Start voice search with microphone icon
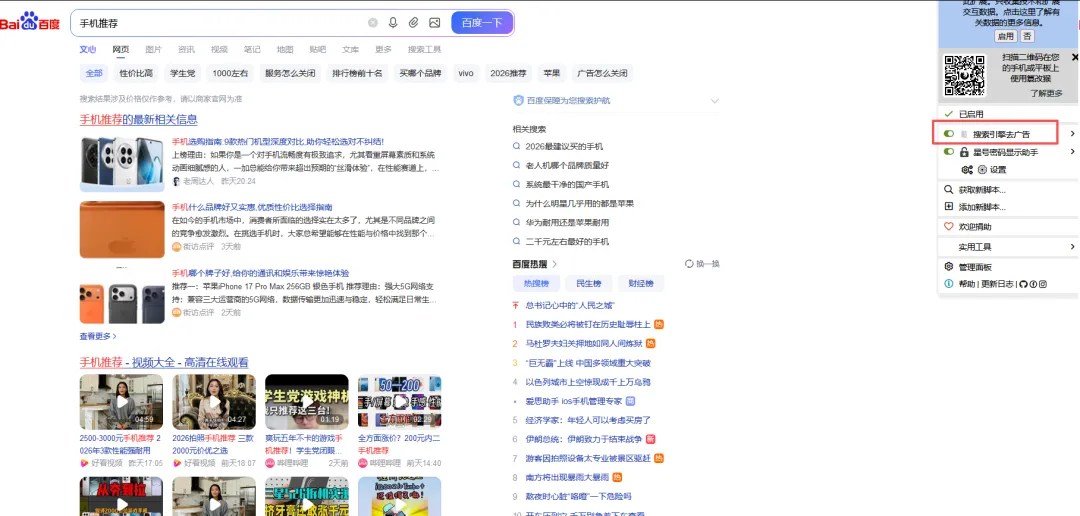The height and width of the screenshot is (516, 1080). tap(393, 23)
